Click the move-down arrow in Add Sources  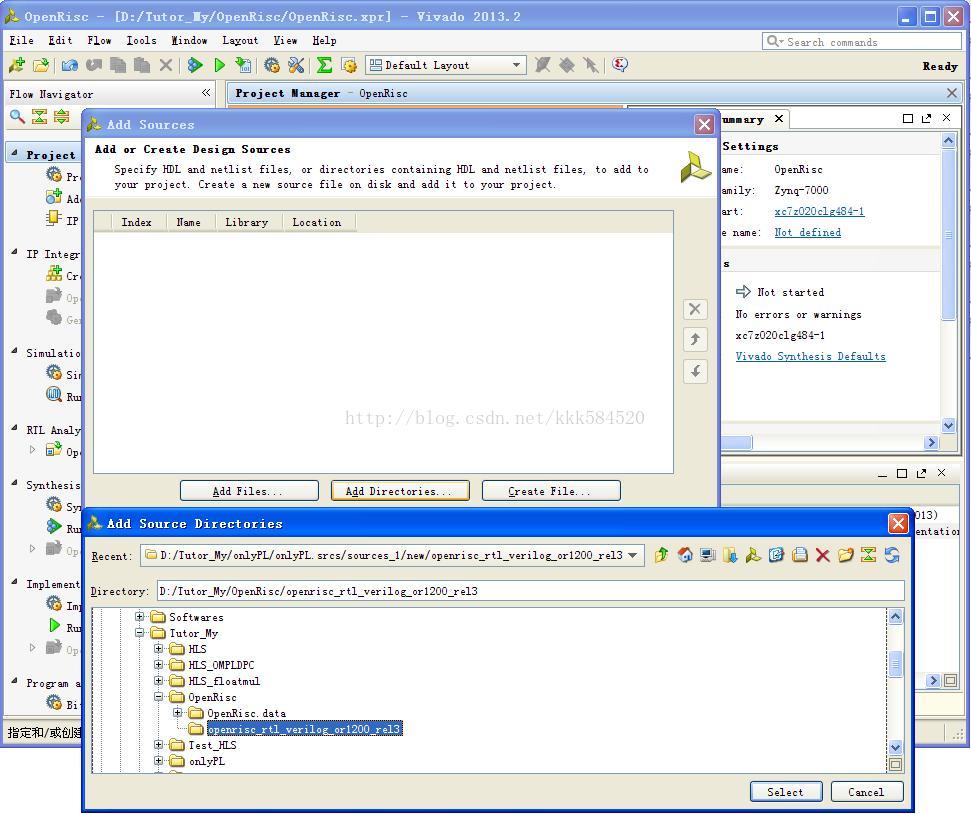pos(695,371)
